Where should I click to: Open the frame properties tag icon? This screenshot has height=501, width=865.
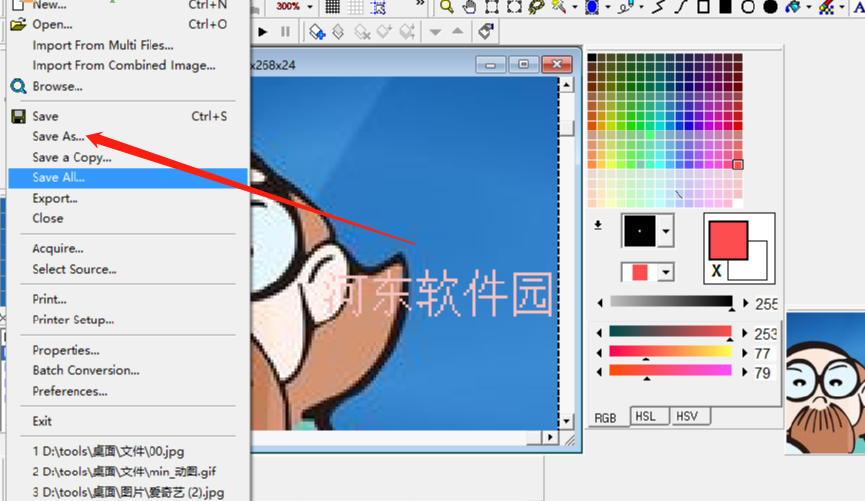485,31
